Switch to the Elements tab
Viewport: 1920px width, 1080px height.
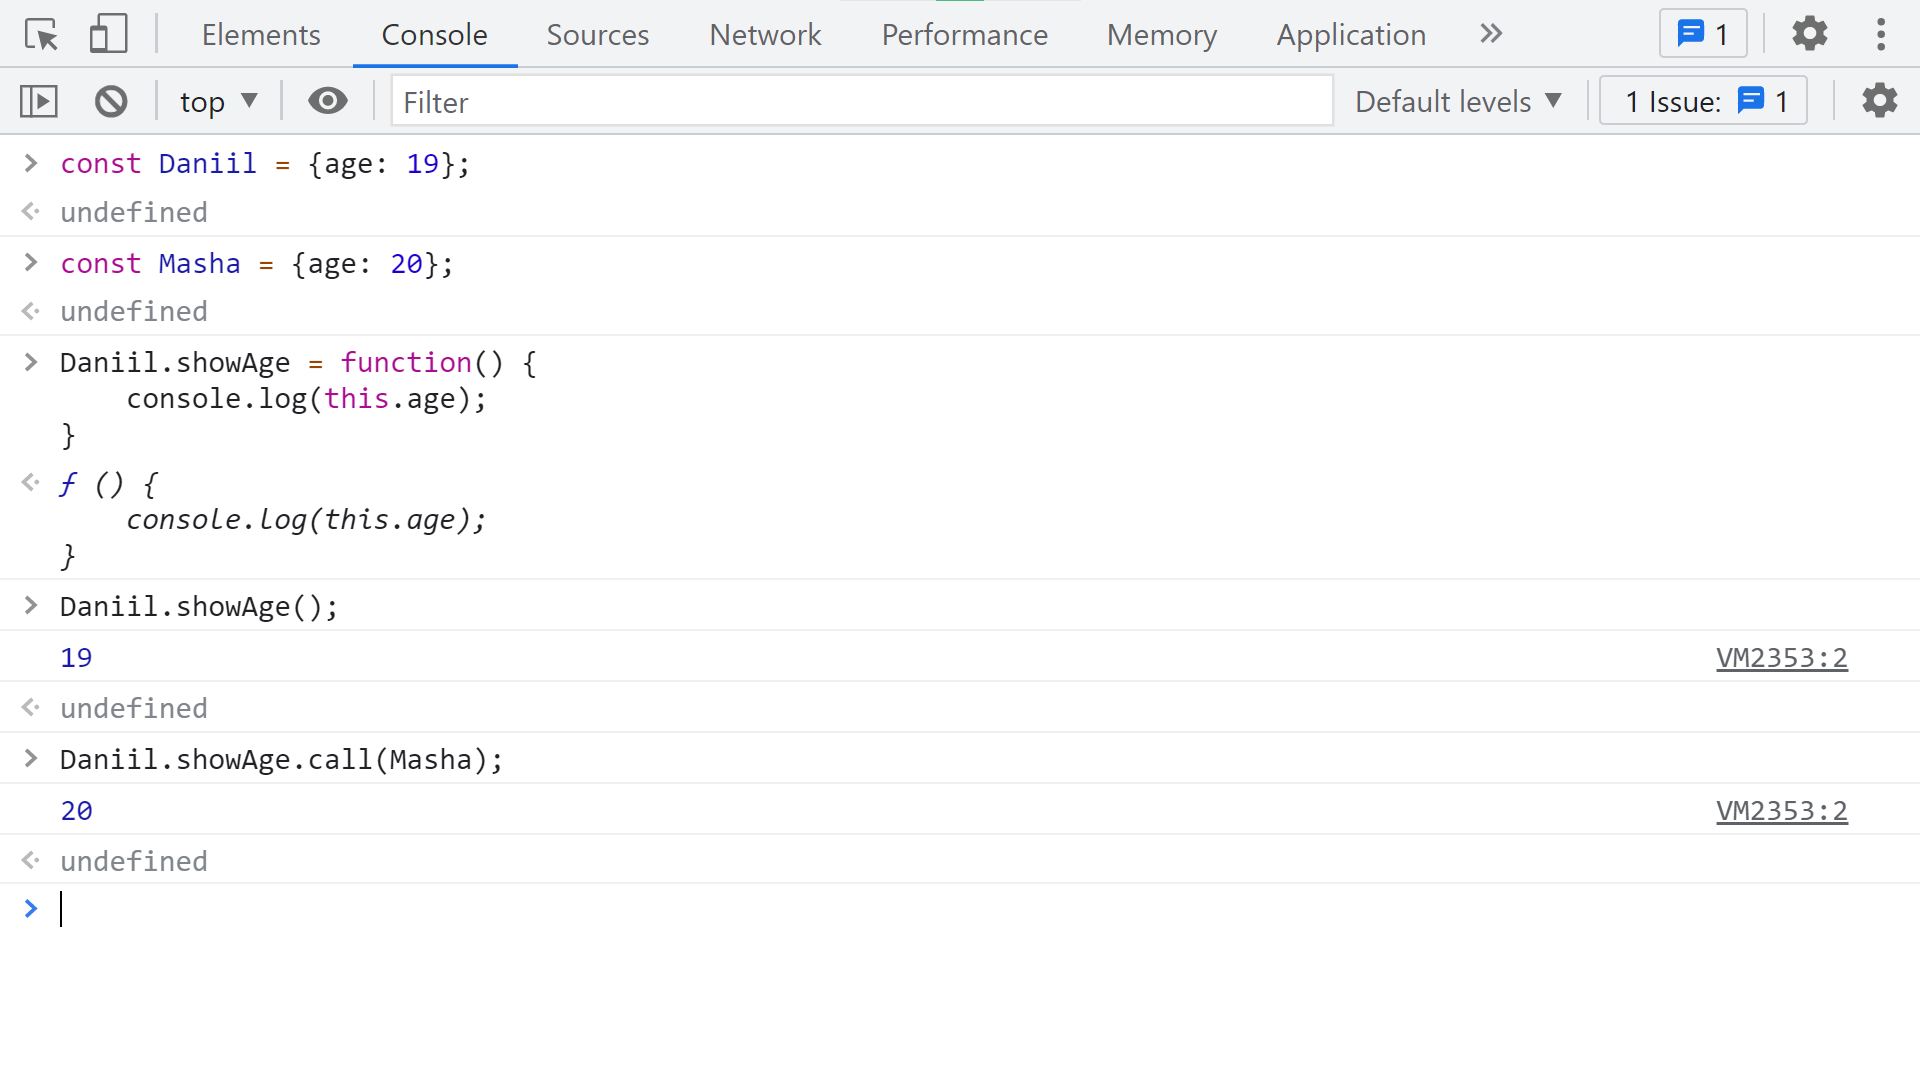(x=261, y=35)
